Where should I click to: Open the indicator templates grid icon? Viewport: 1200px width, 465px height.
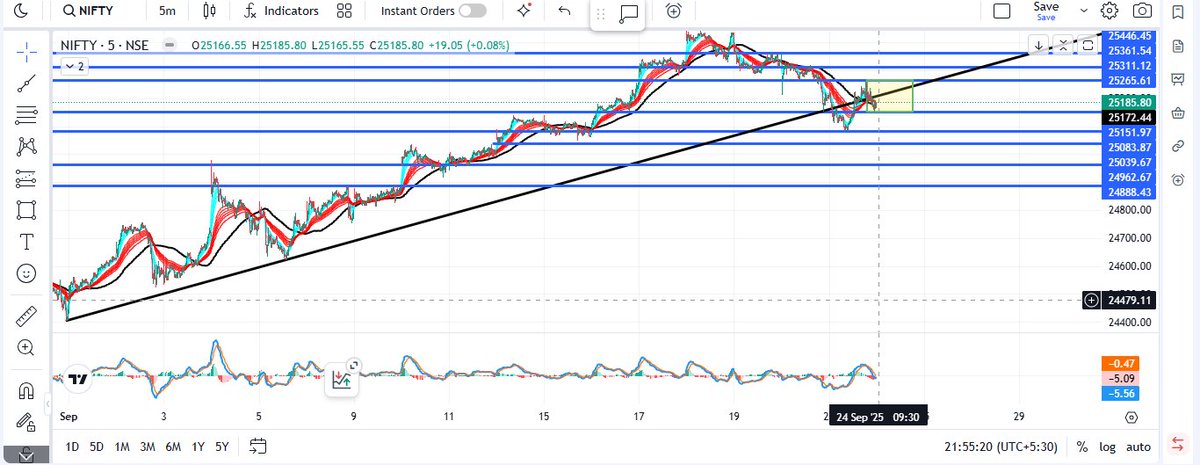click(x=345, y=11)
